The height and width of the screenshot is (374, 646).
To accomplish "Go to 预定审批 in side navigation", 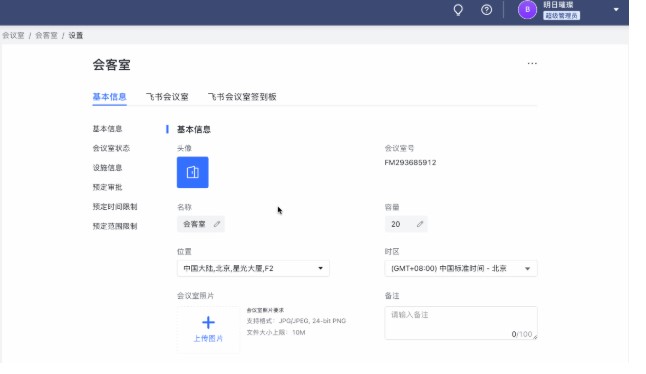I will (107, 187).
